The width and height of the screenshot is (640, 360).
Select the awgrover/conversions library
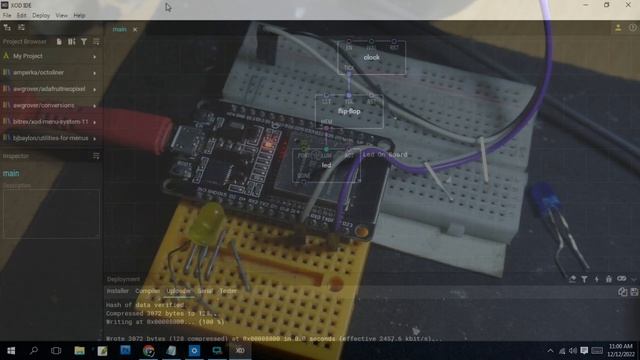(44, 105)
